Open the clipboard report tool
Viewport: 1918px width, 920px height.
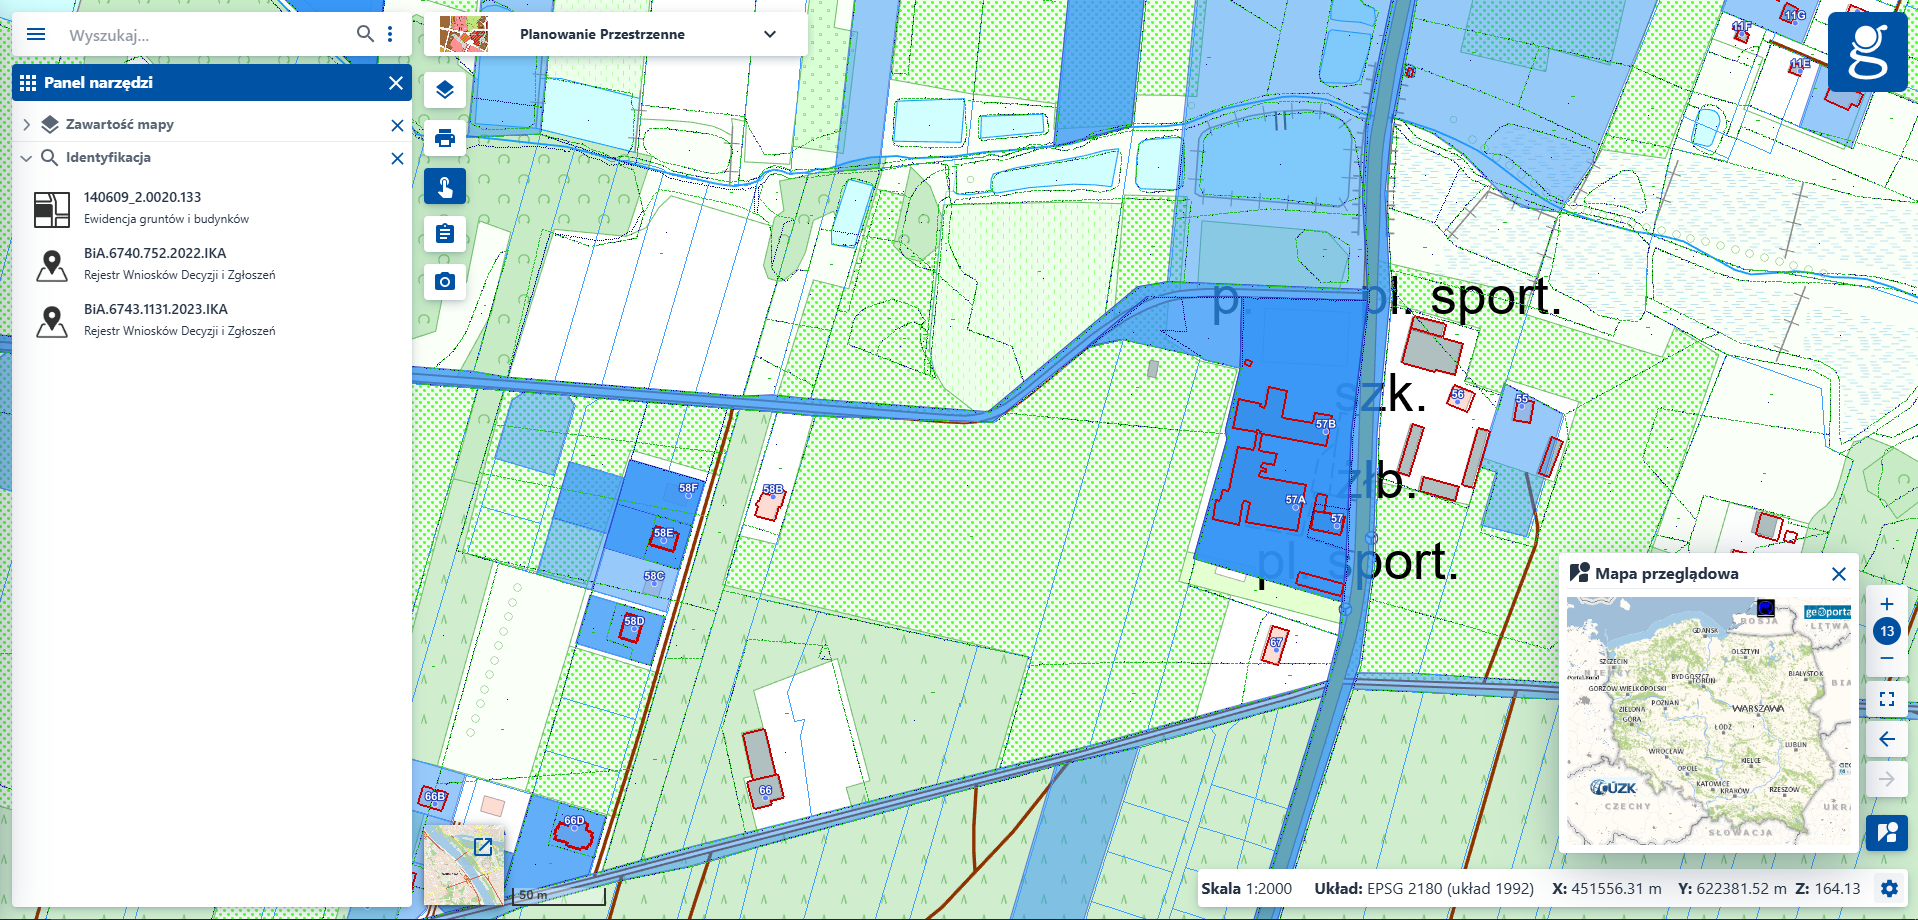pyautogui.click(x=445, y=234)
